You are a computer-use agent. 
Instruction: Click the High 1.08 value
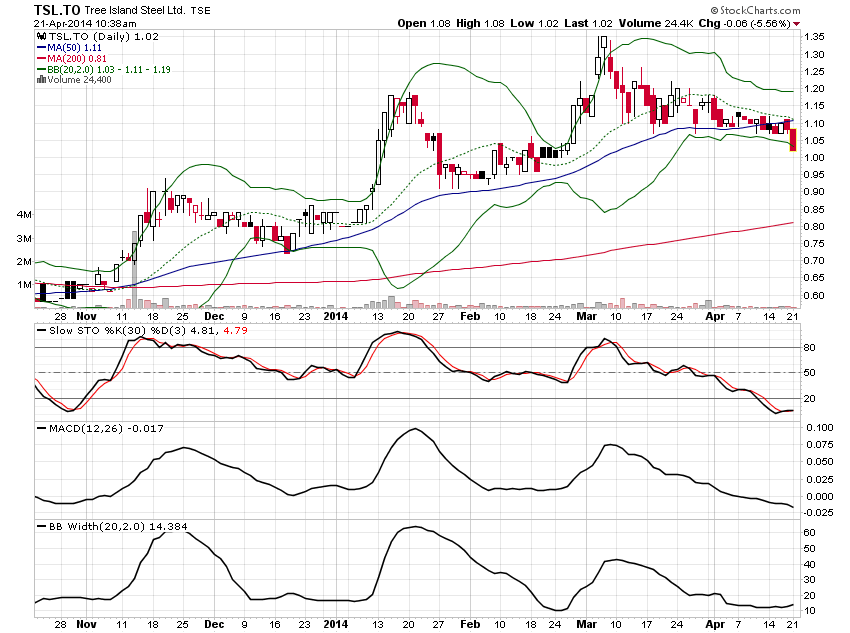[480, 24]
